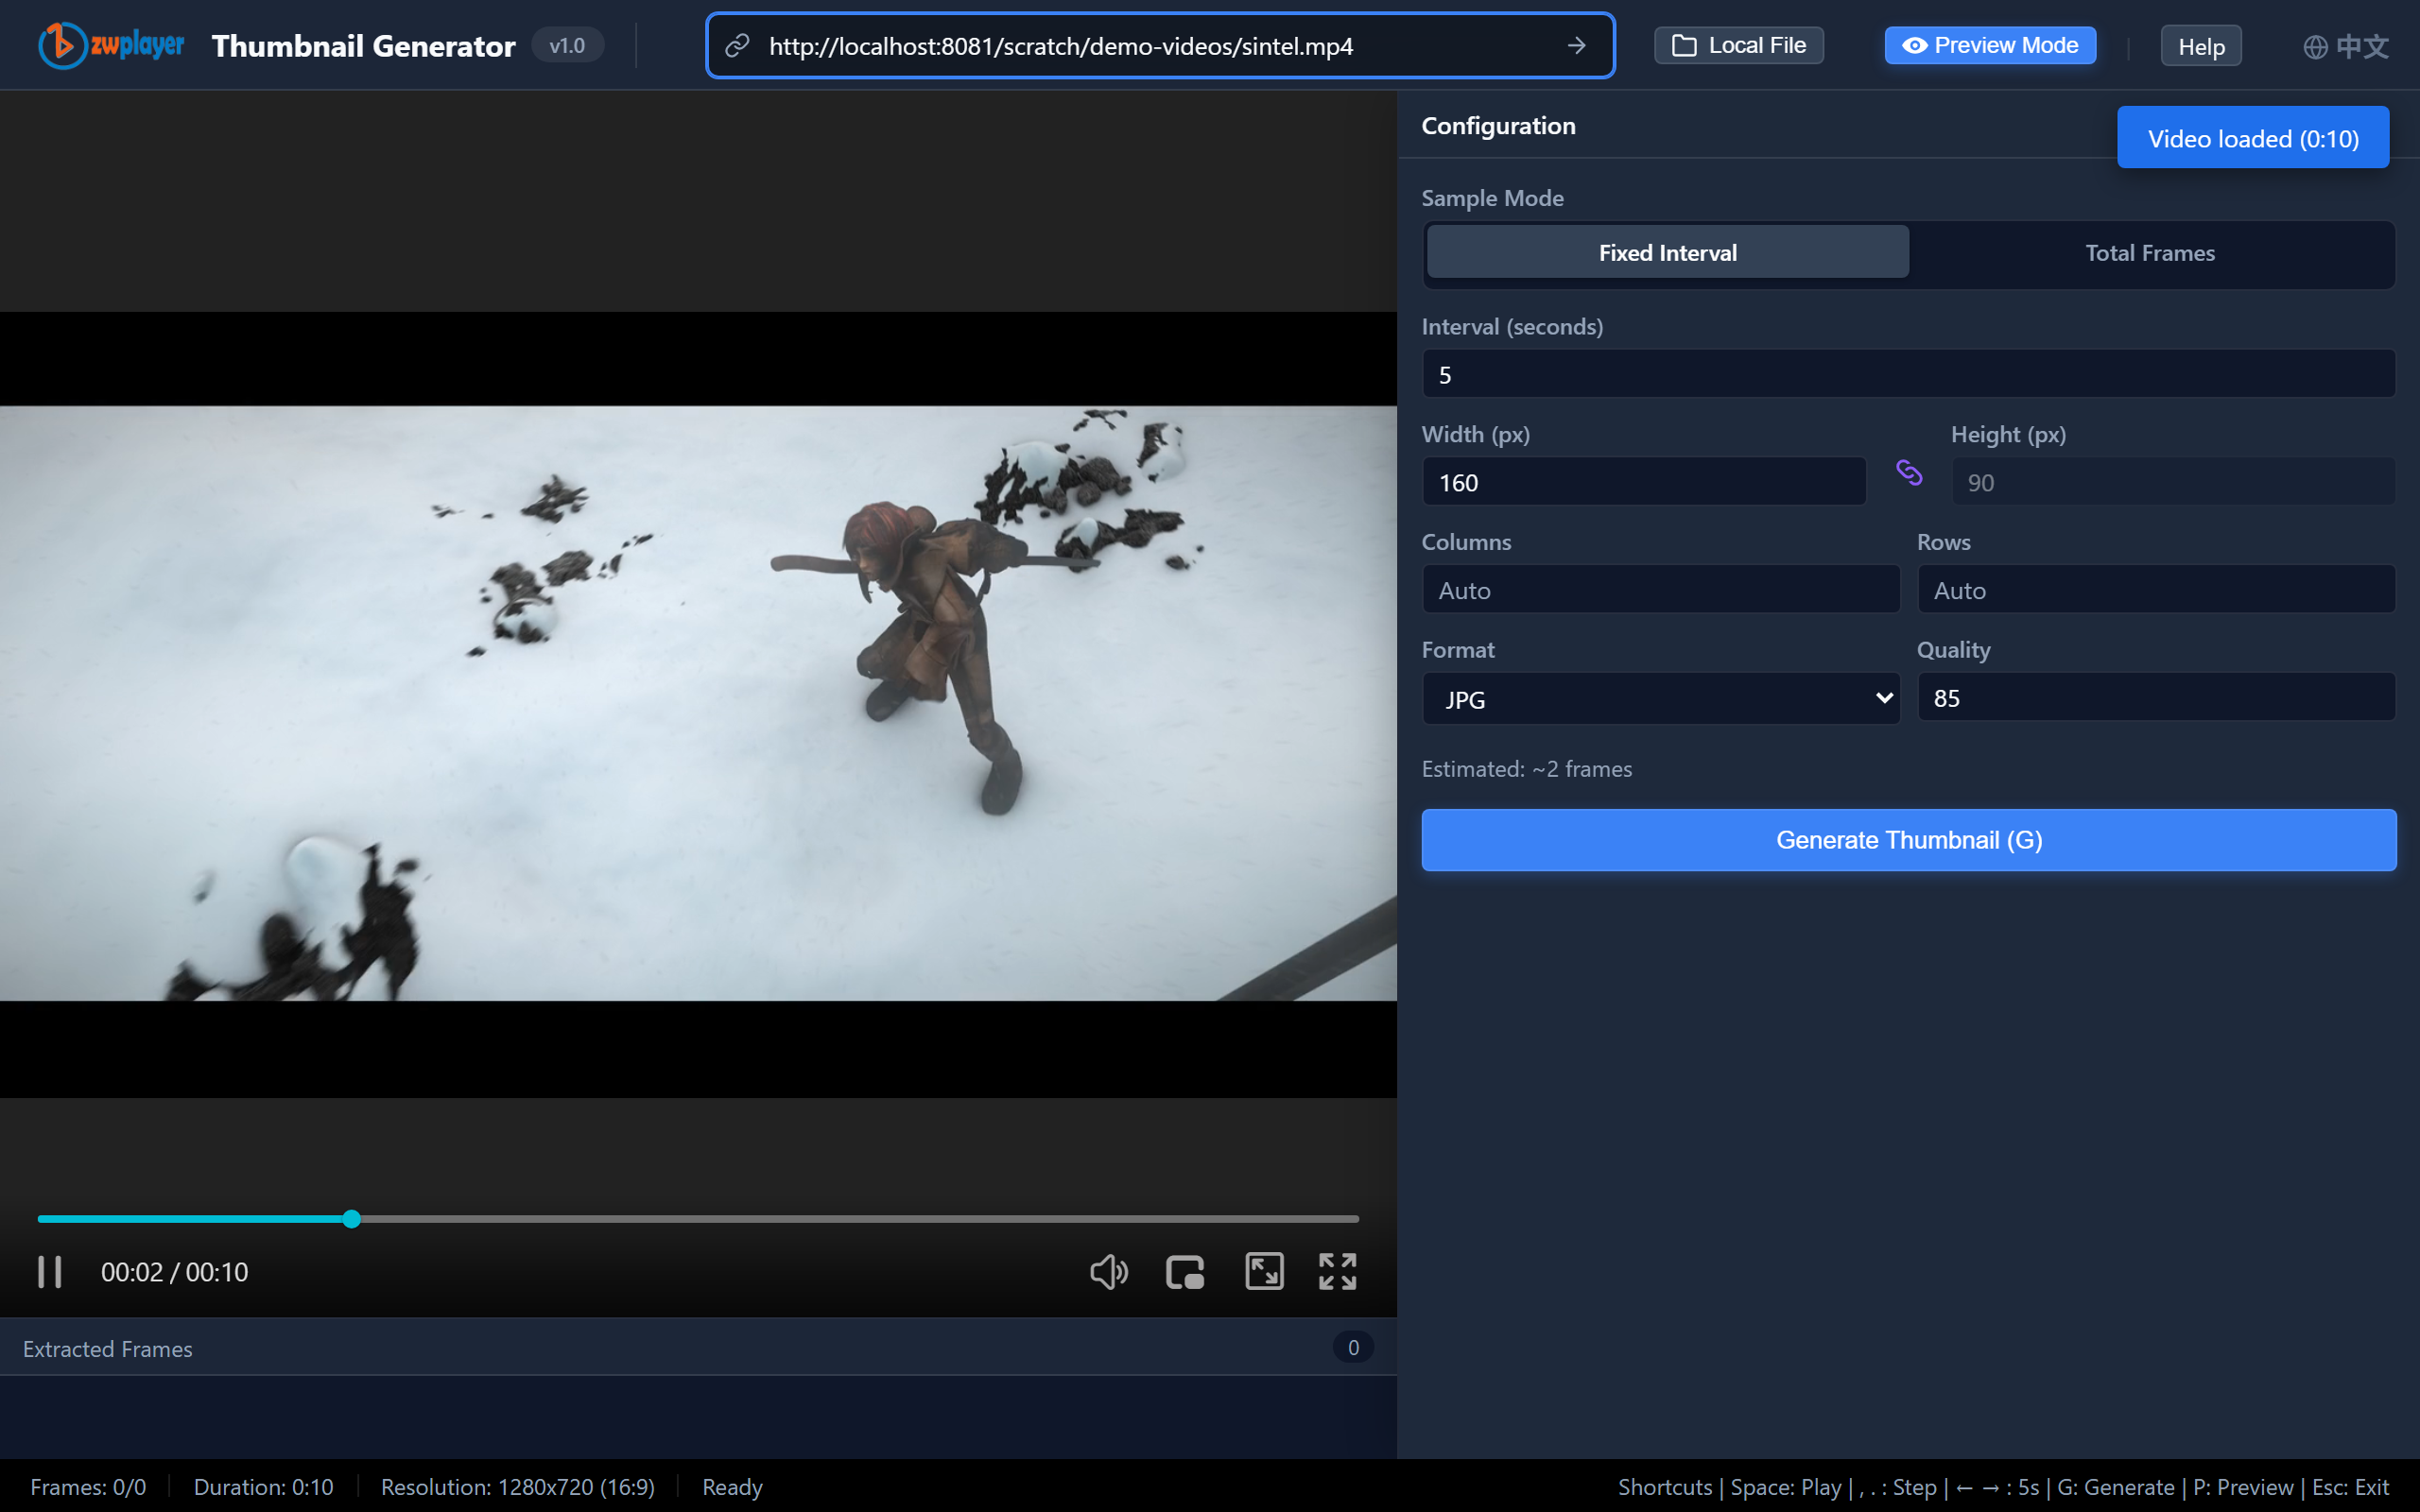The height and width of the screenshot is (1512, 2420).
Task: Click the Width px field
Action: coord(1644,482)
